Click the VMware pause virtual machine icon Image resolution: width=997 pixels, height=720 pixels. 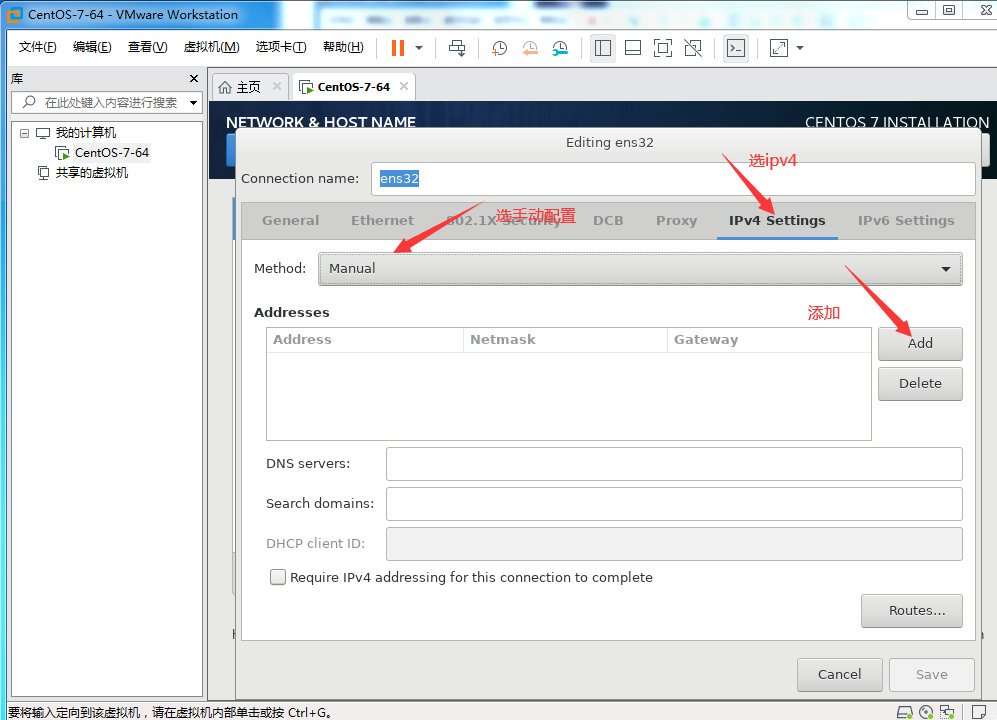click(x=398, y=48)
